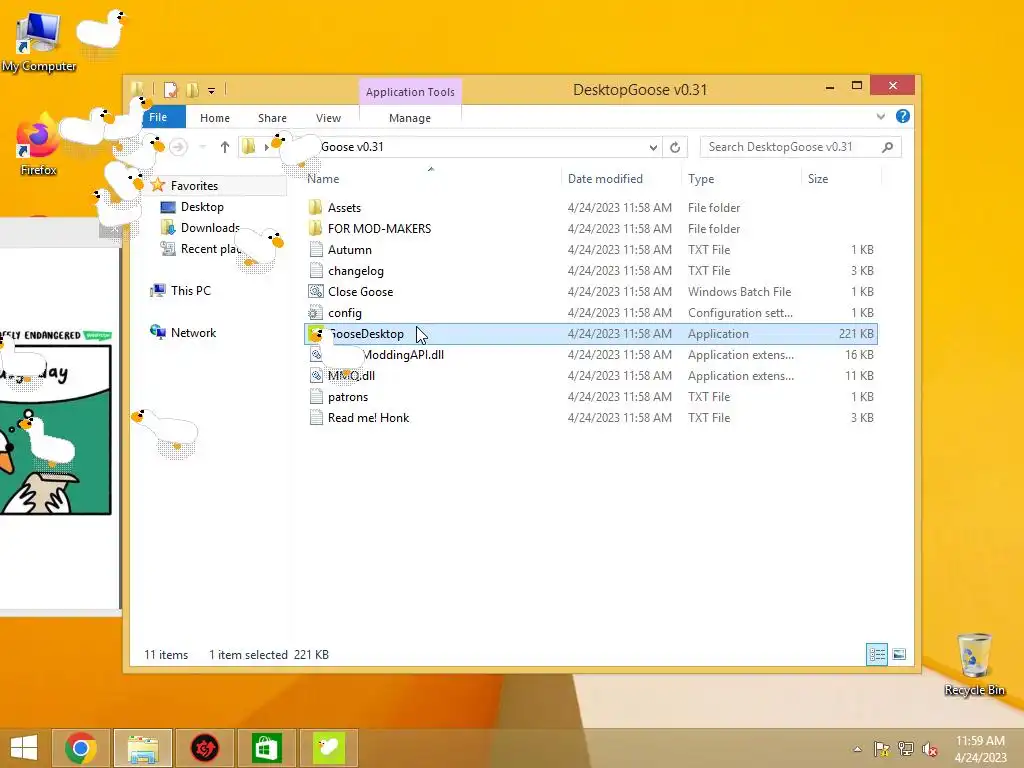Click the 221 KB size cell
Image resolution: width=1024 pixels, height=768 pixels.
[856, 334]
